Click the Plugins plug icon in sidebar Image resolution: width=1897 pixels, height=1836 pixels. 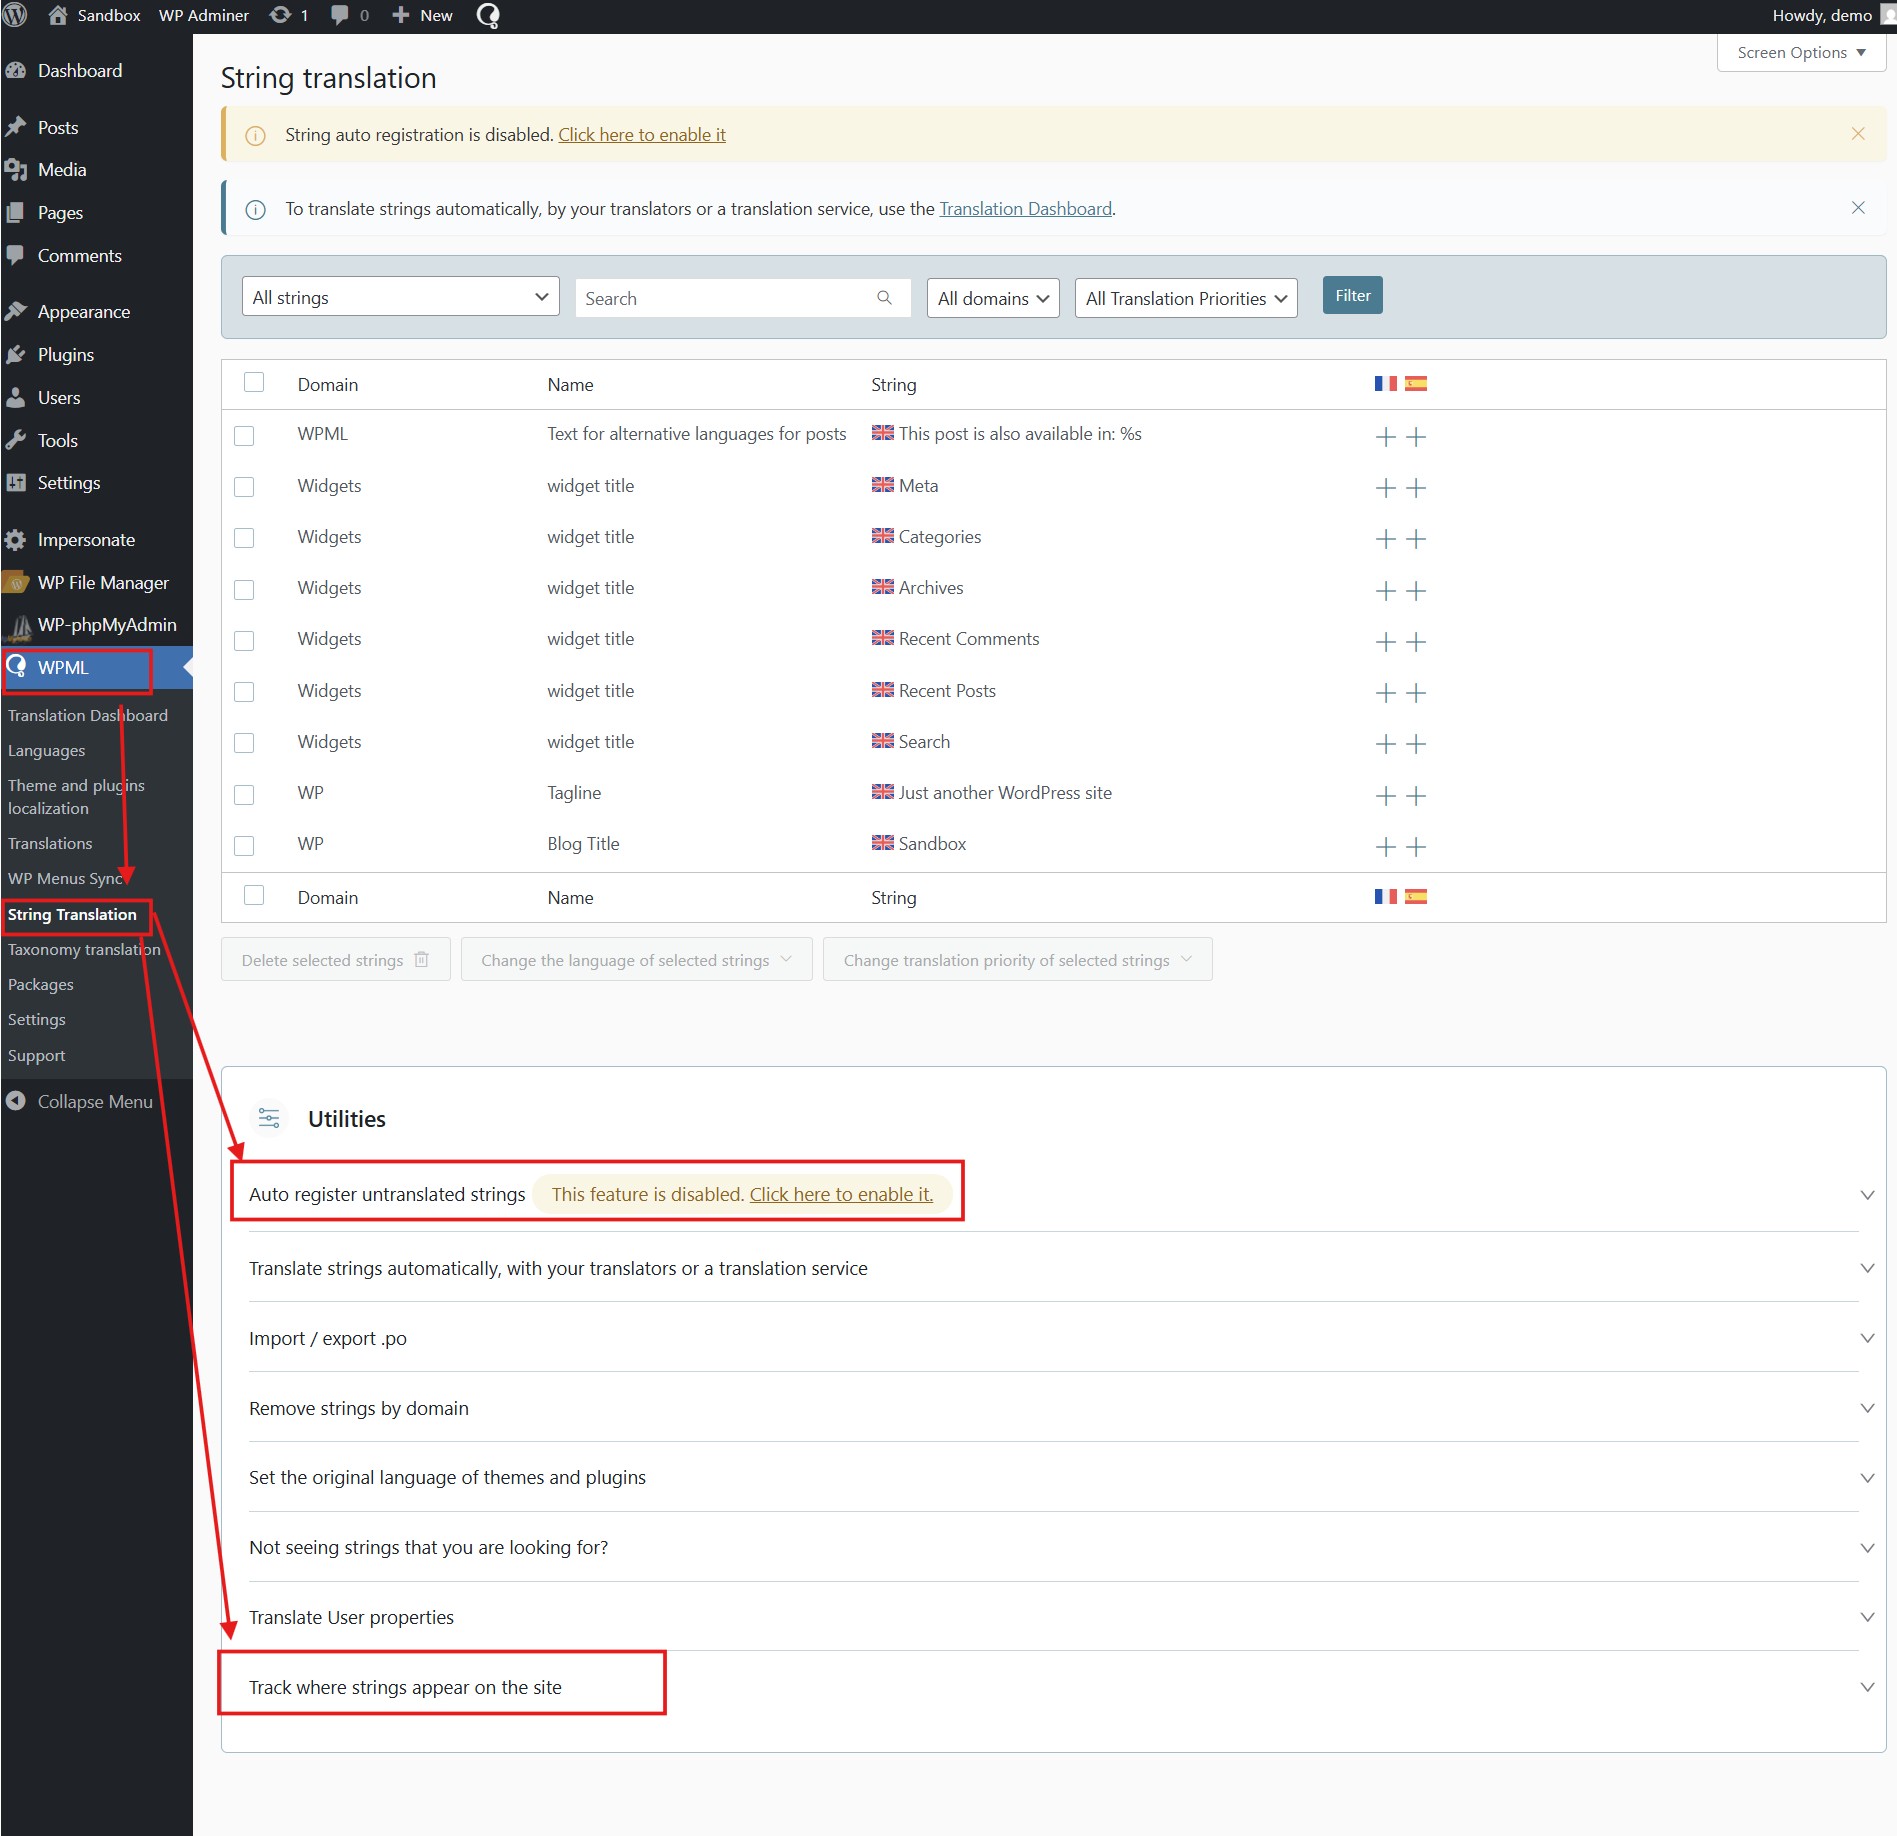[16, 355]
